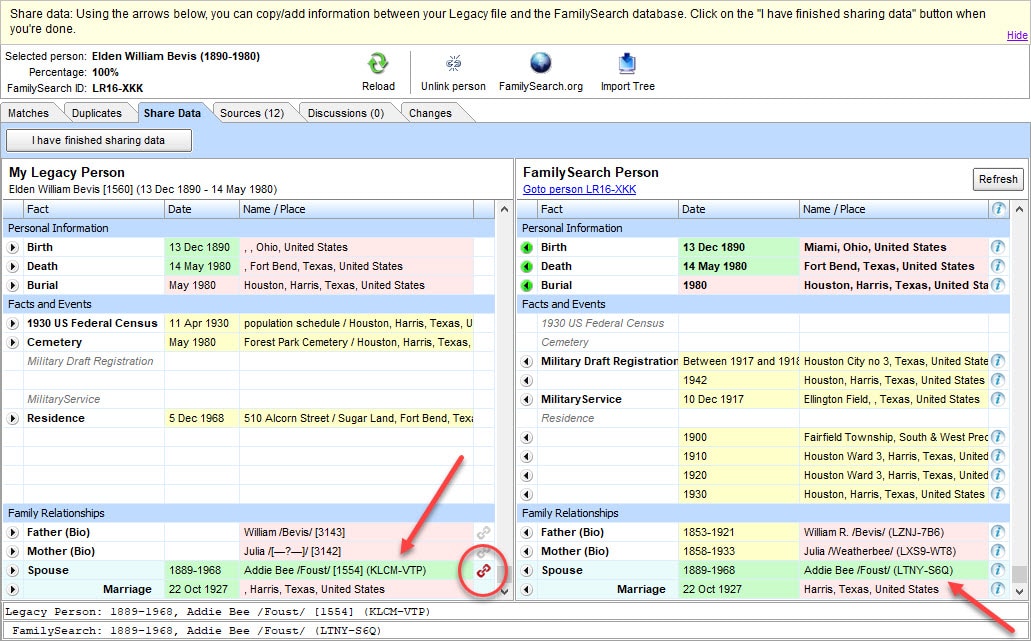The width and height of the screenshot is (1031, 641).
Task: Copy FamilySearch Mother (Bio) arrow
Action: click(x=527, y=552)
